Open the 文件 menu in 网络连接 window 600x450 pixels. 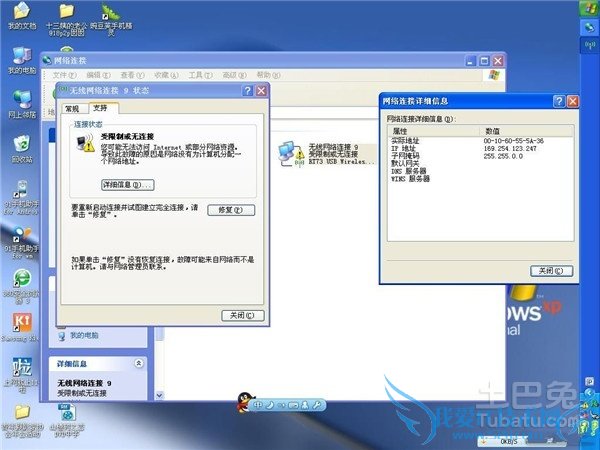point(64,75)
